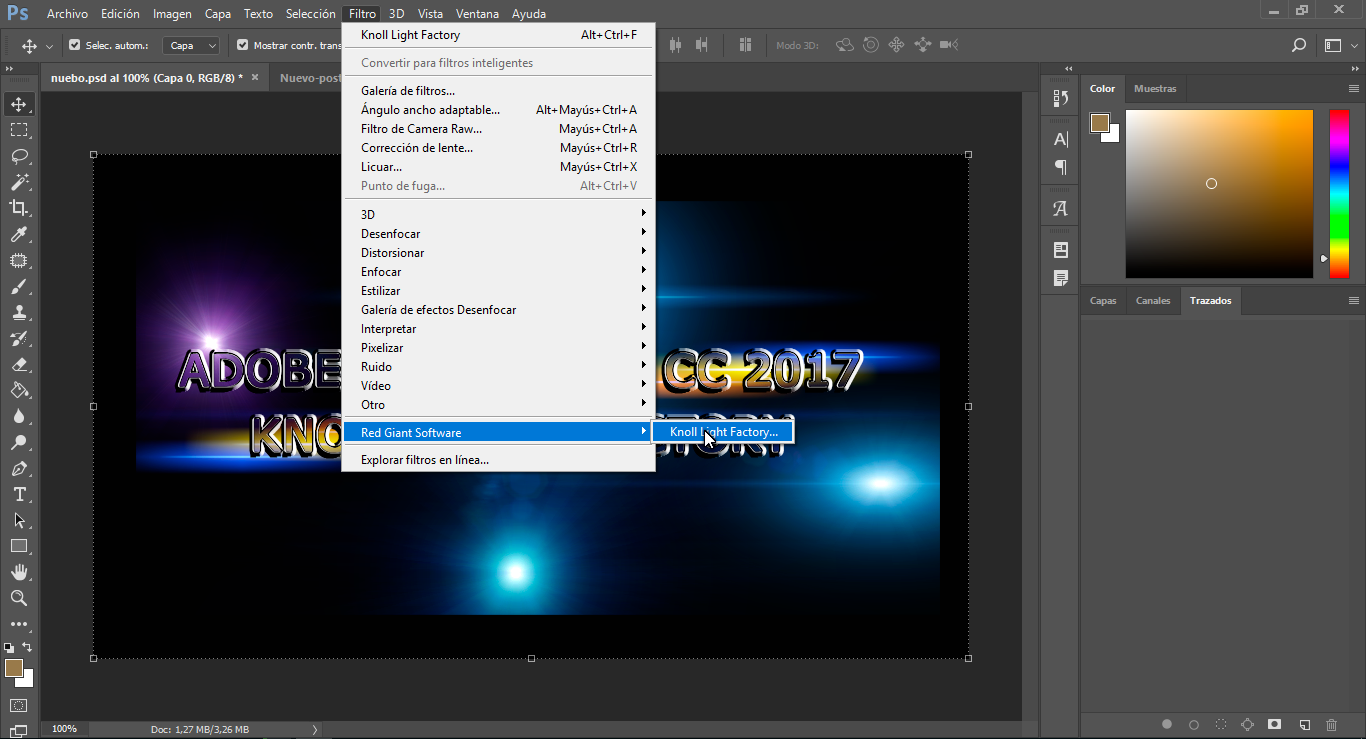Toggle Quick Mask mode
Viewport: 1366px width, 739px height.
[x=19, y=706]
